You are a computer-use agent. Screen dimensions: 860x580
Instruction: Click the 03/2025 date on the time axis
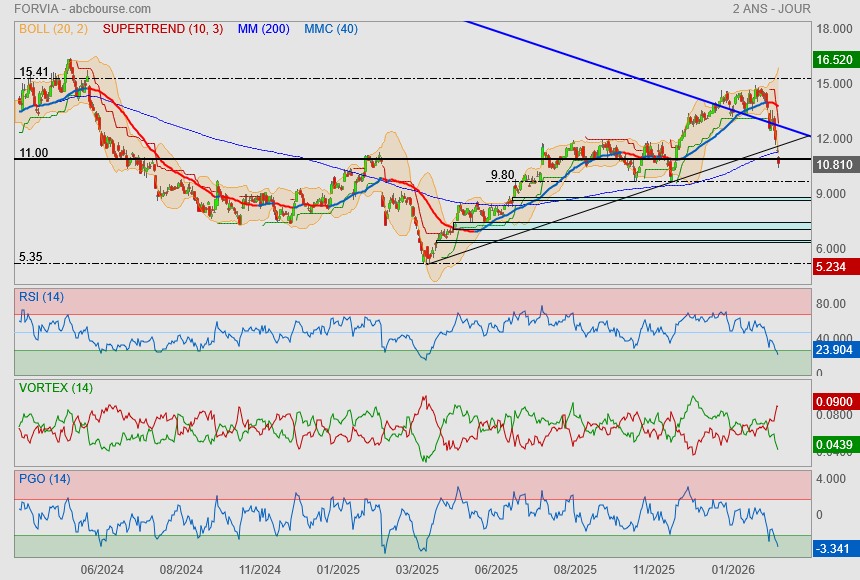coord(417,570)
